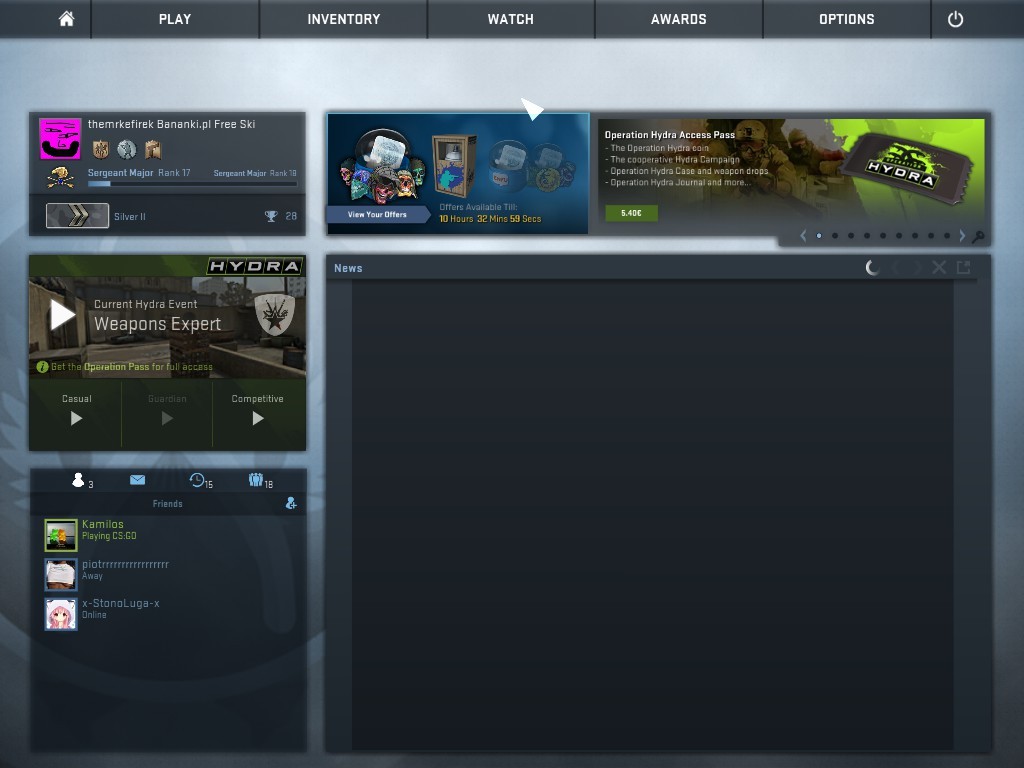This screenshot has width=1024, height=768.
Task: Close the News panel
Action: pos(939,267)
